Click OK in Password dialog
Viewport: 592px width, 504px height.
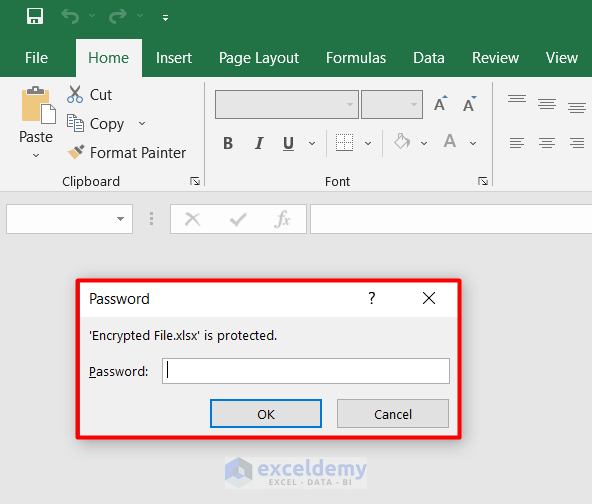coord(266,414)
